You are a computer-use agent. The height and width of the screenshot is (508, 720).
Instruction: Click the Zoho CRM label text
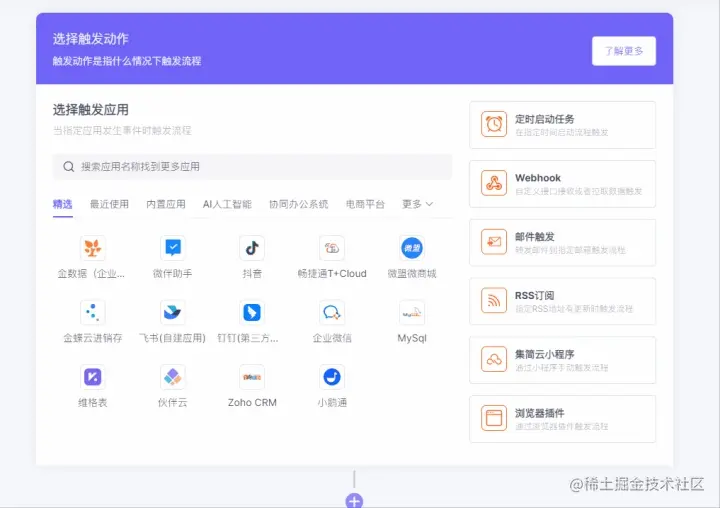point(252,402)
